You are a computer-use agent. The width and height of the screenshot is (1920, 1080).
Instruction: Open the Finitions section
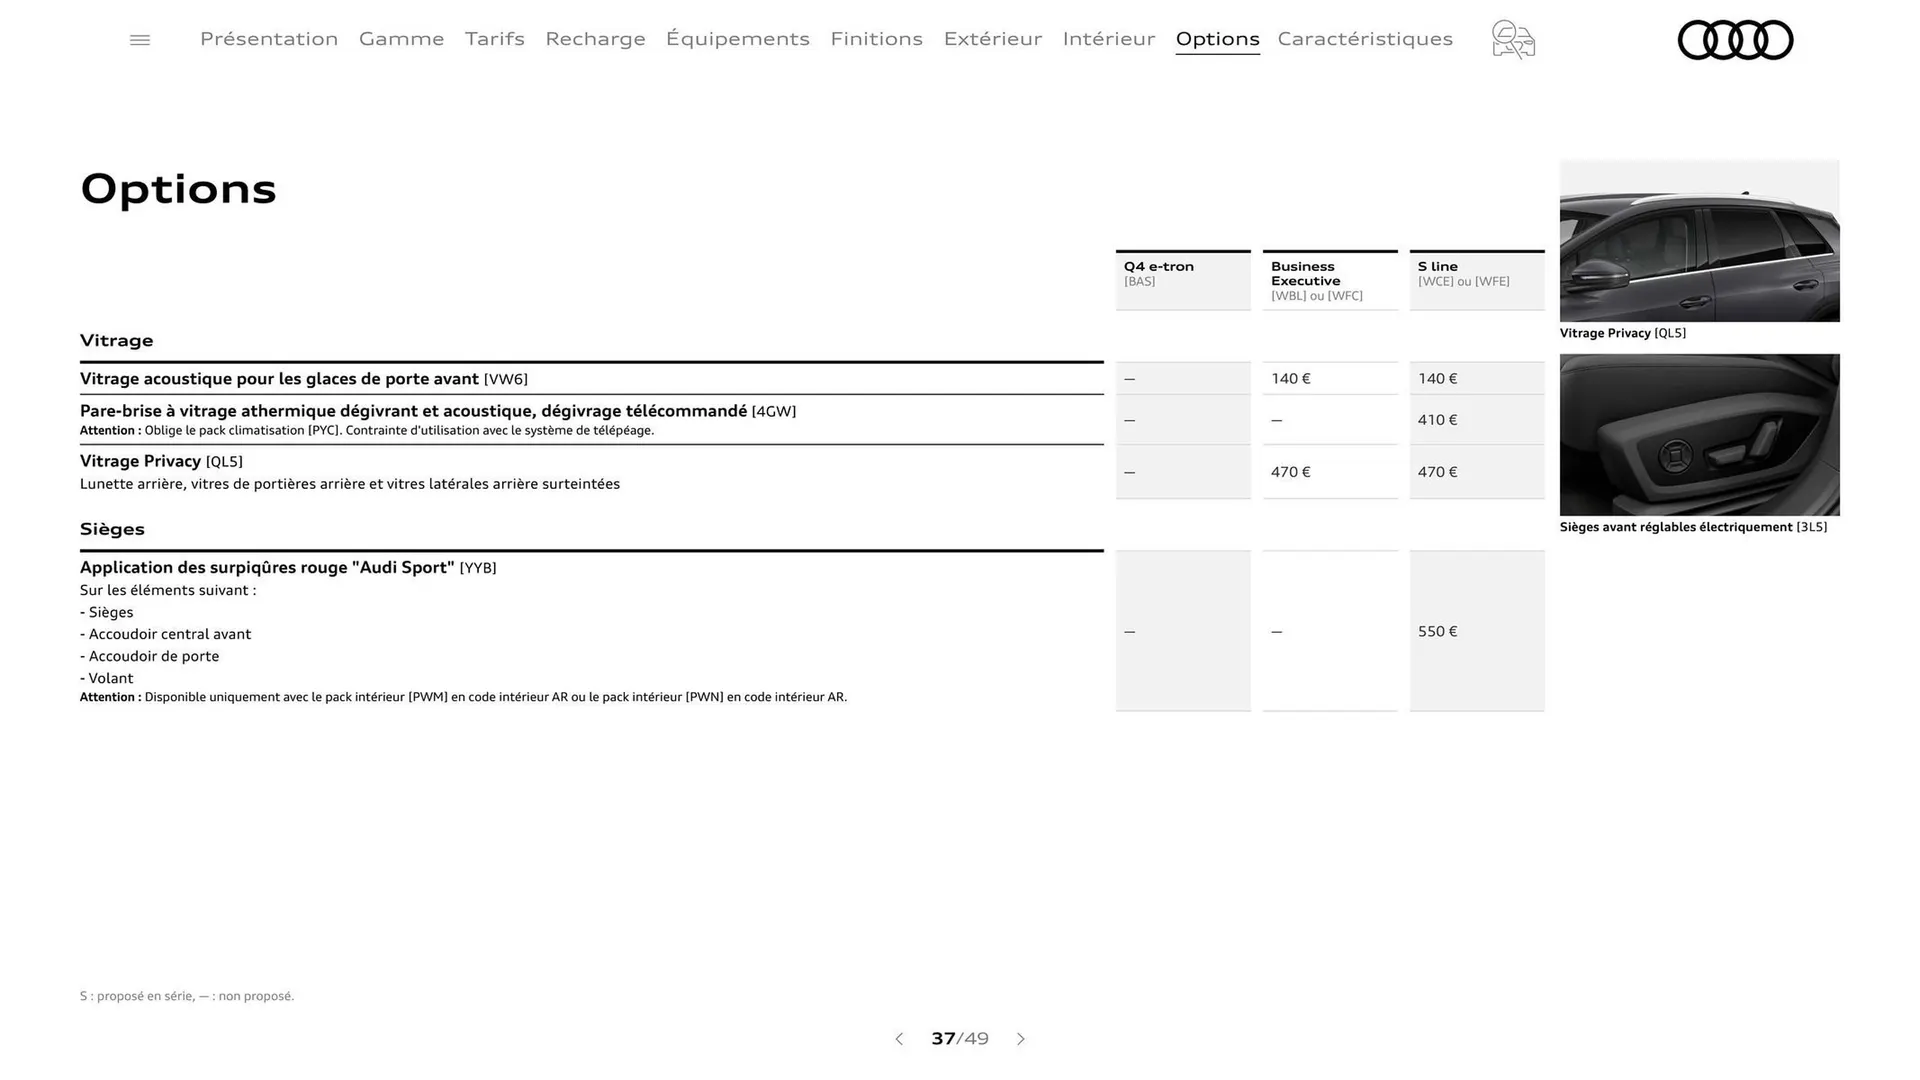pos(876,39)
